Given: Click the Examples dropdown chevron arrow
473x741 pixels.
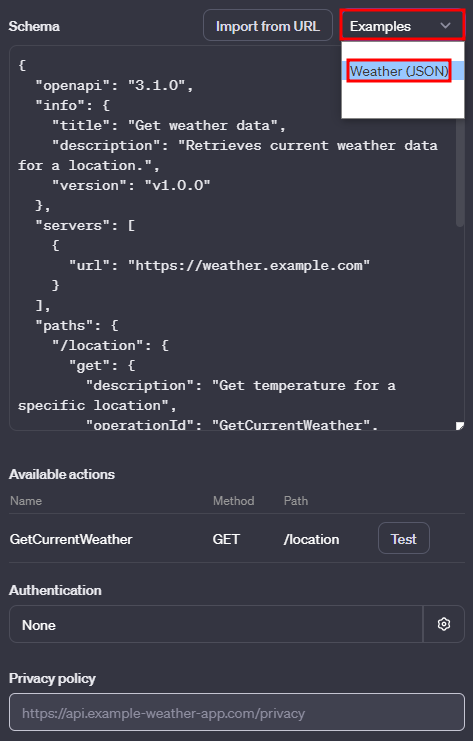Looking at the screenshot, I should [x=445, y=26].
